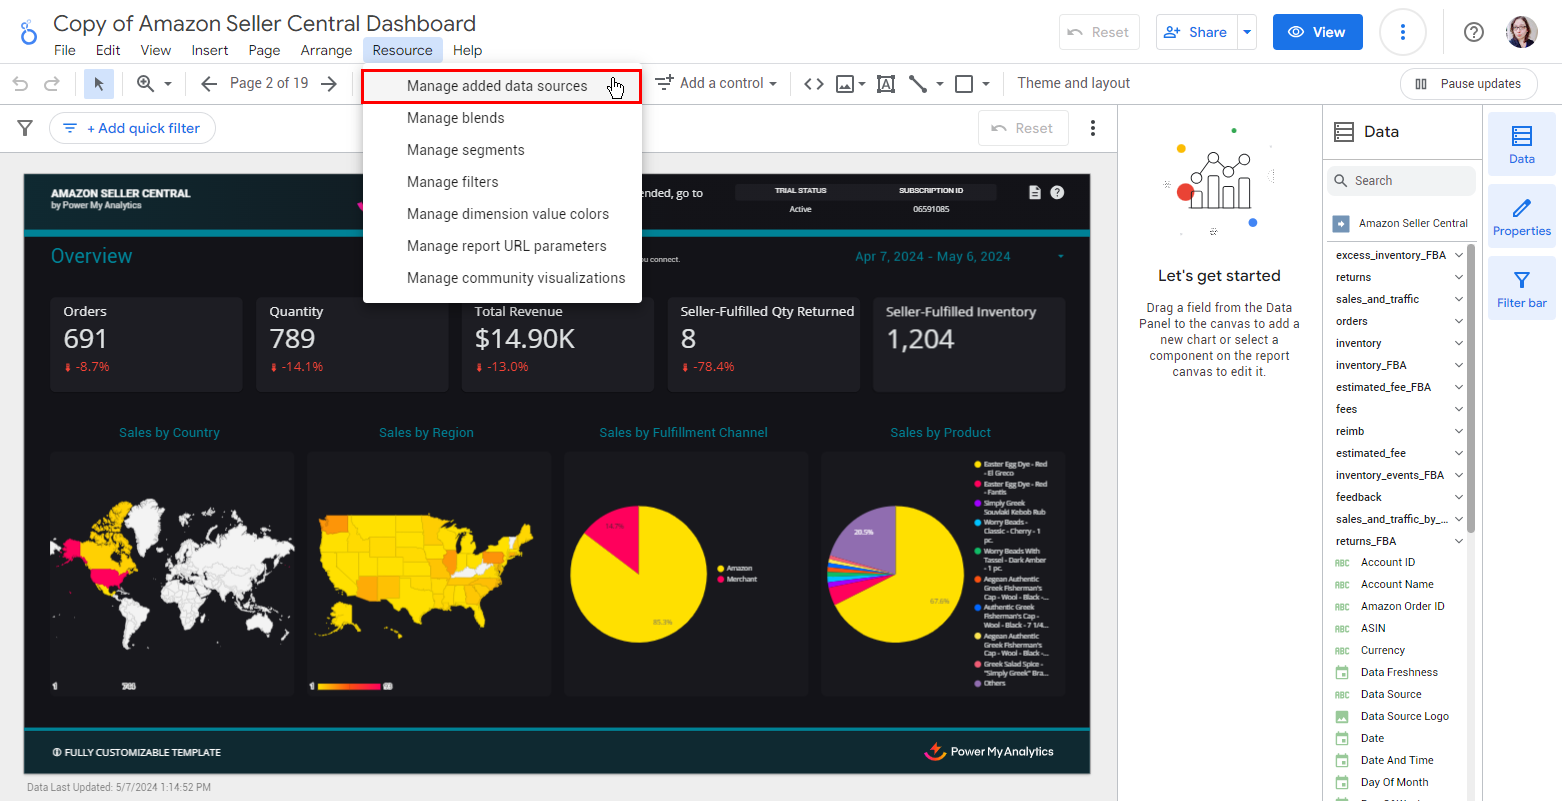Click the blue View button
This screenshot has width=1562, height=801.
[x=1317, y=32]
